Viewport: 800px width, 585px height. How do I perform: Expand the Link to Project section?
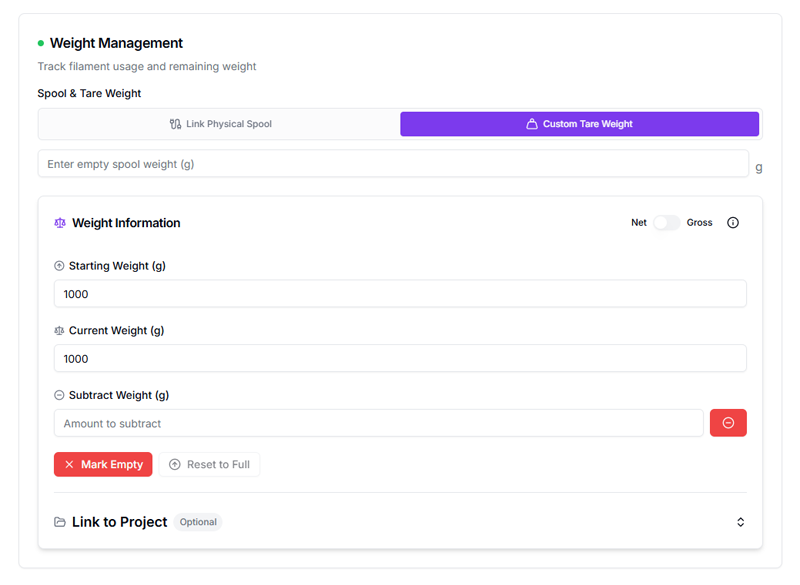(x=740, y=522)
